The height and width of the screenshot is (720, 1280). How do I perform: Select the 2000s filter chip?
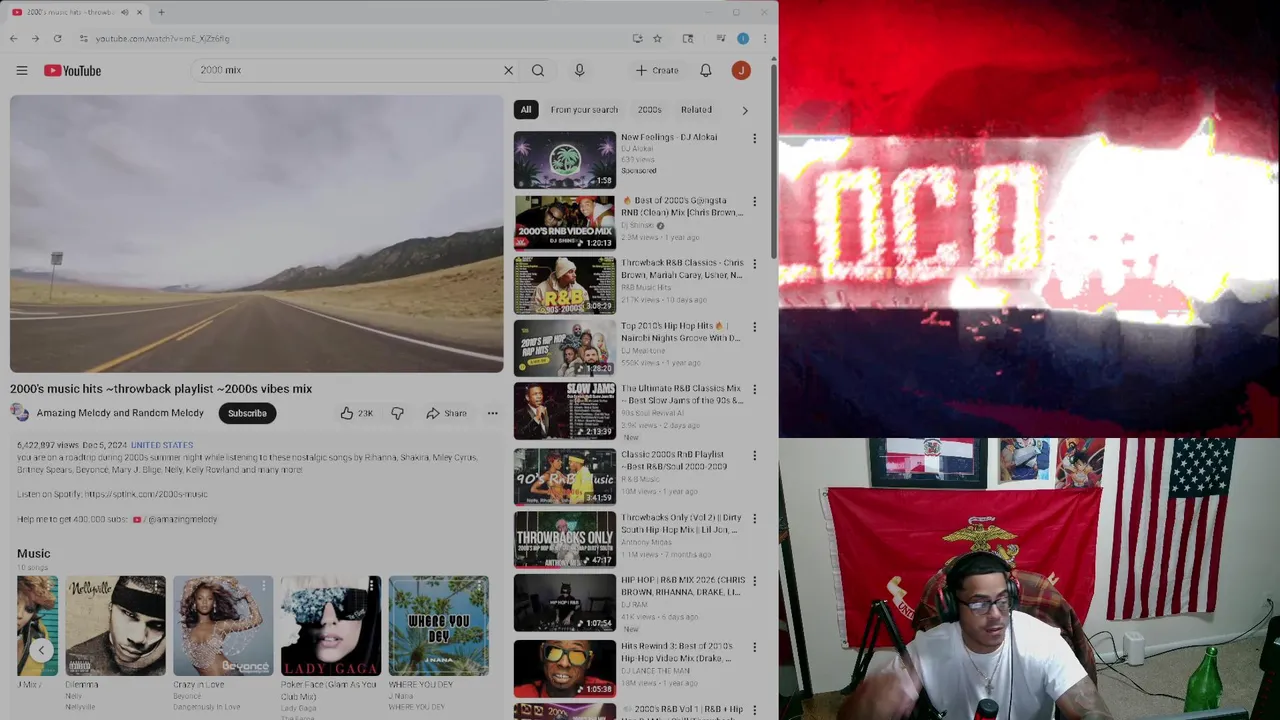[x=650, y=110]
